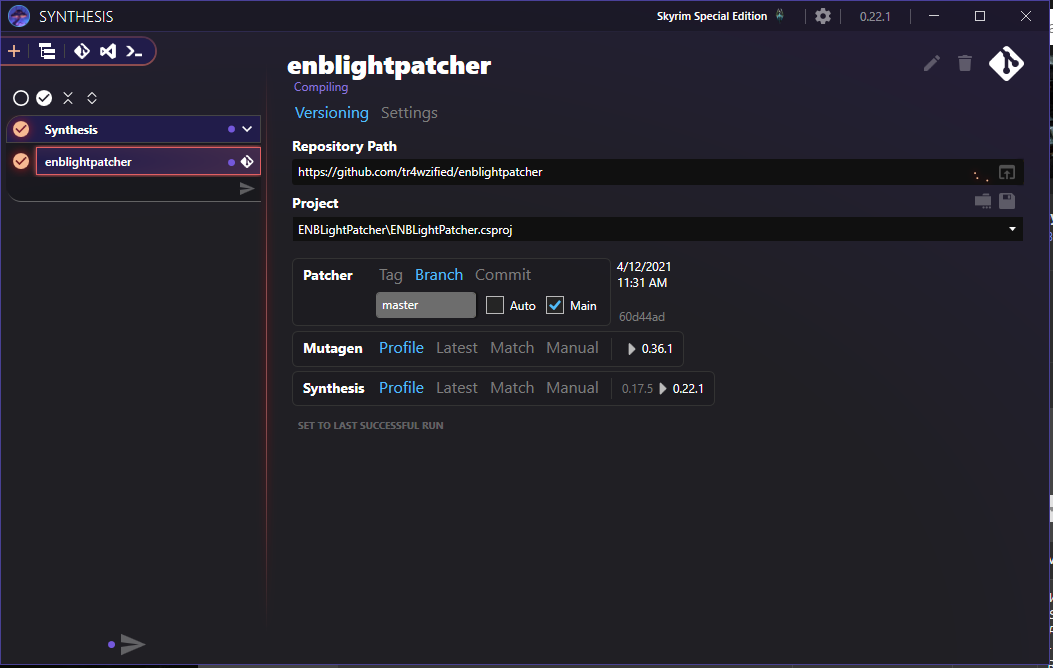
Task: Uncheck the Main branch checkbox
Action: pos(555,305)
